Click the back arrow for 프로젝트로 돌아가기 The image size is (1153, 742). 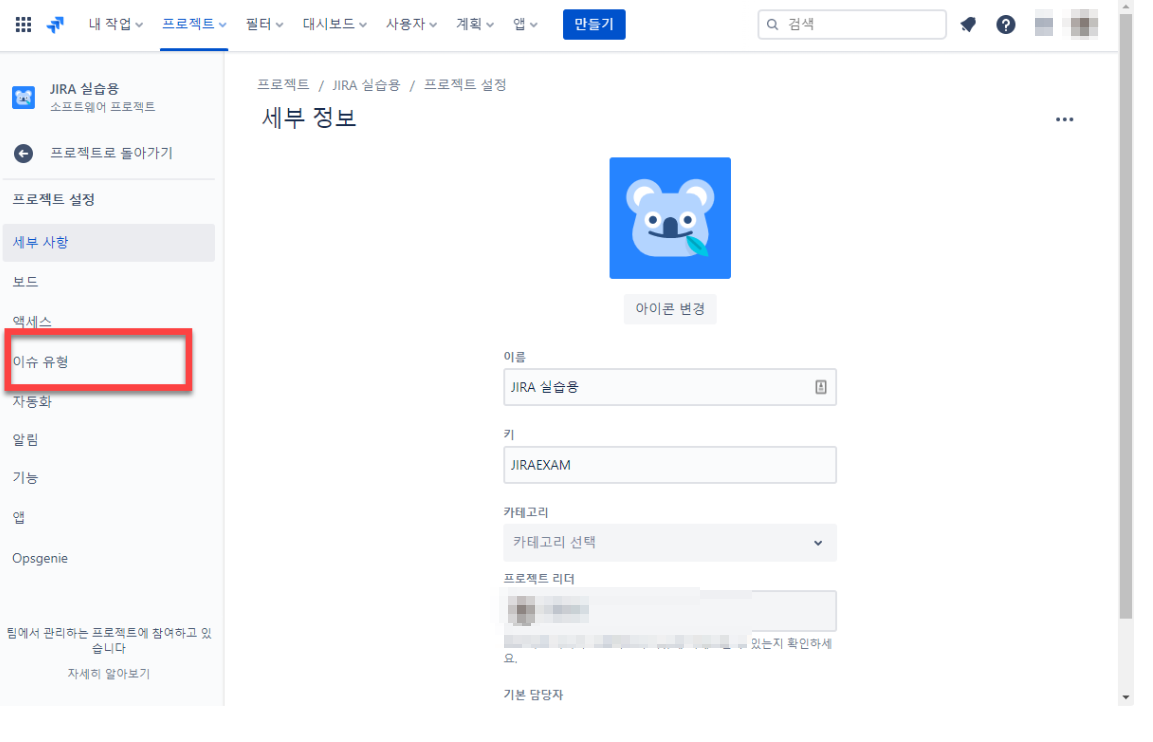point(24,153)
